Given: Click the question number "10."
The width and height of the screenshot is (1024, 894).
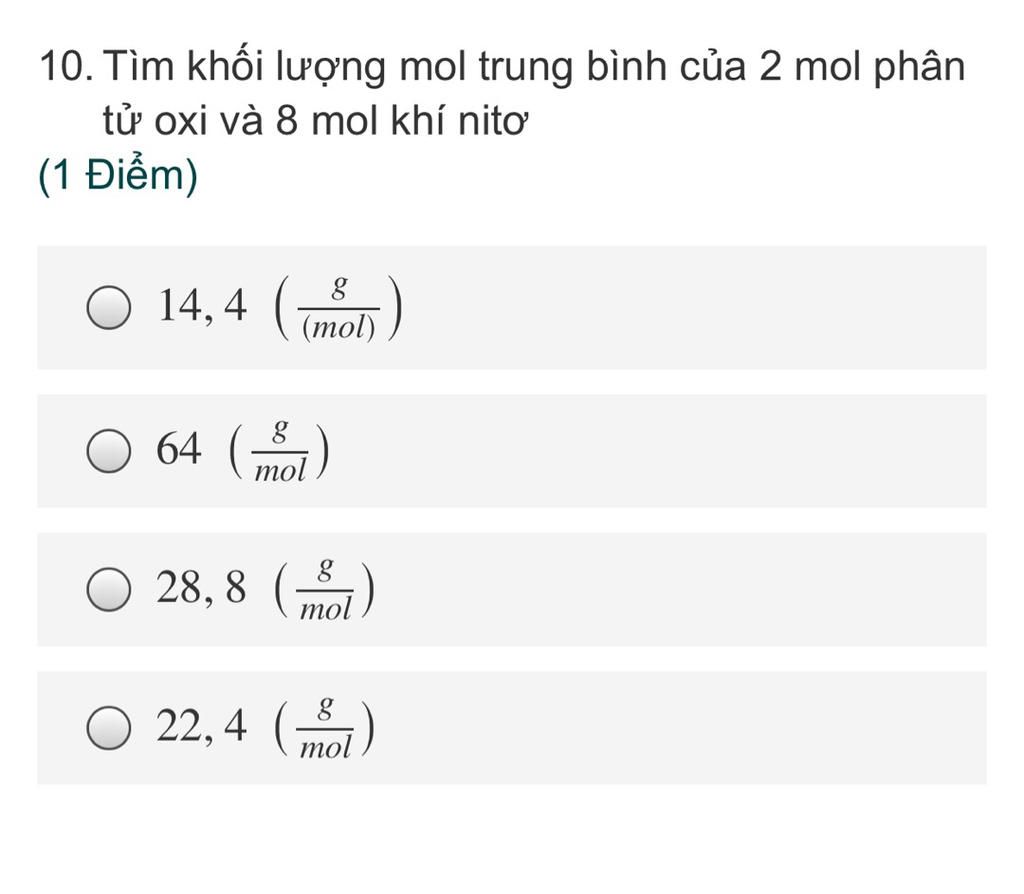Looking at the screenshot, I should pyautogui.click(x=65, y=66).
